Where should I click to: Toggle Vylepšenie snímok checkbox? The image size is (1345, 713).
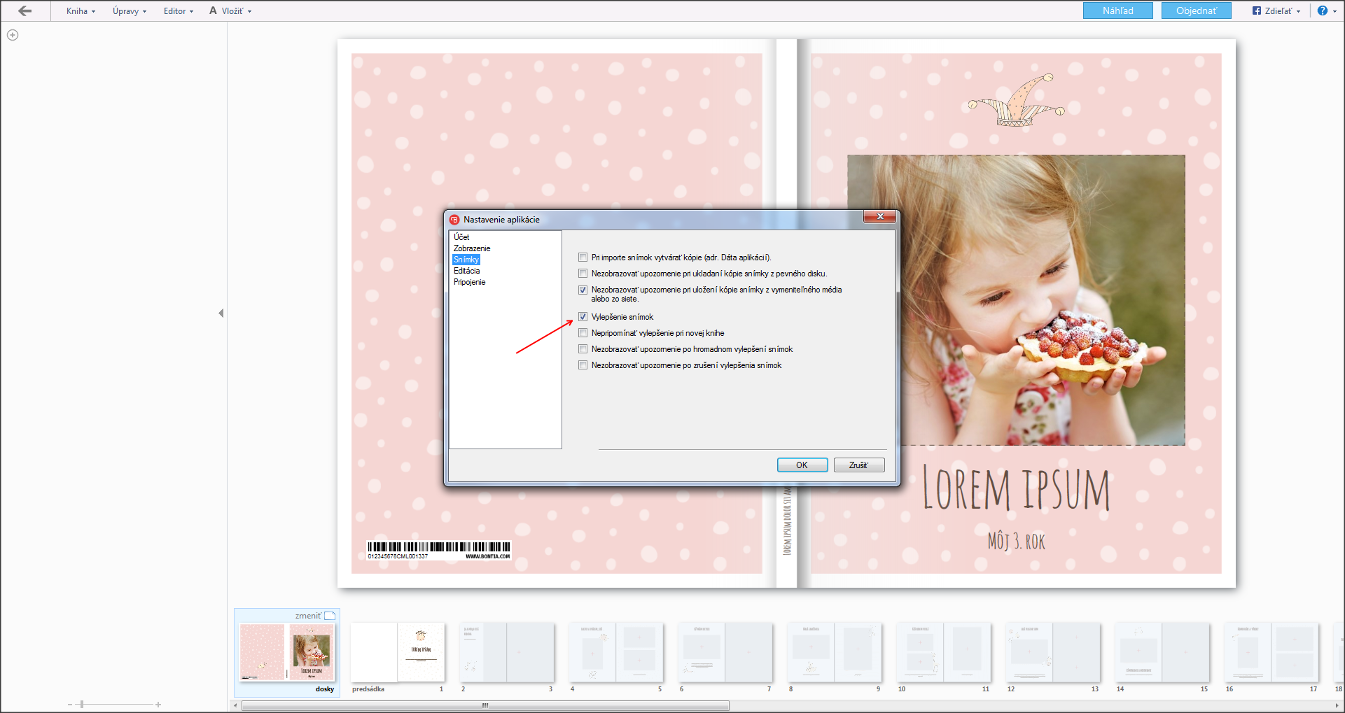tap(583, 317)
